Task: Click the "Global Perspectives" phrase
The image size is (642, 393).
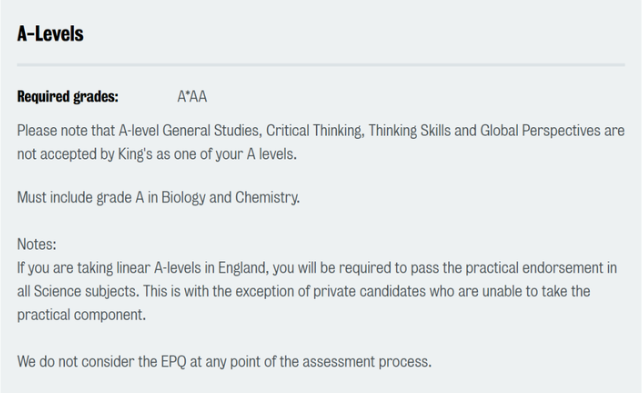Action: click(540, 131)
